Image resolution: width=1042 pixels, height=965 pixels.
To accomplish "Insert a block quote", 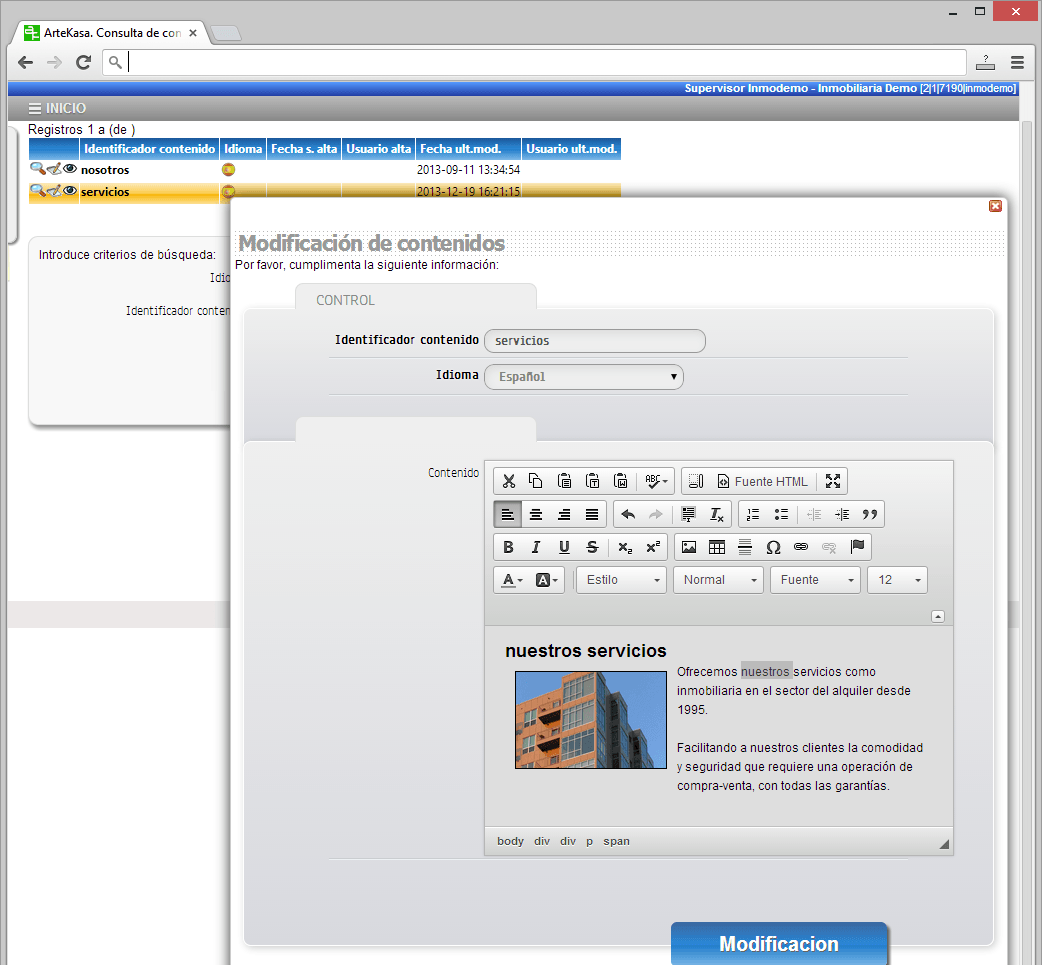I will (870, 514).
